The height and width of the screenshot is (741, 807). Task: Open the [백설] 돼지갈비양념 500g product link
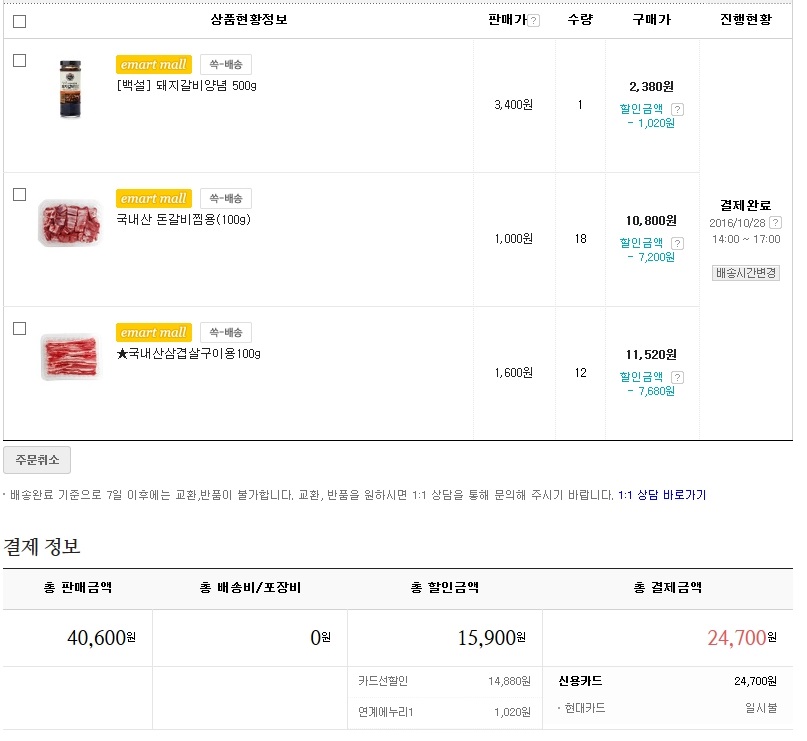tap(187, 86)
